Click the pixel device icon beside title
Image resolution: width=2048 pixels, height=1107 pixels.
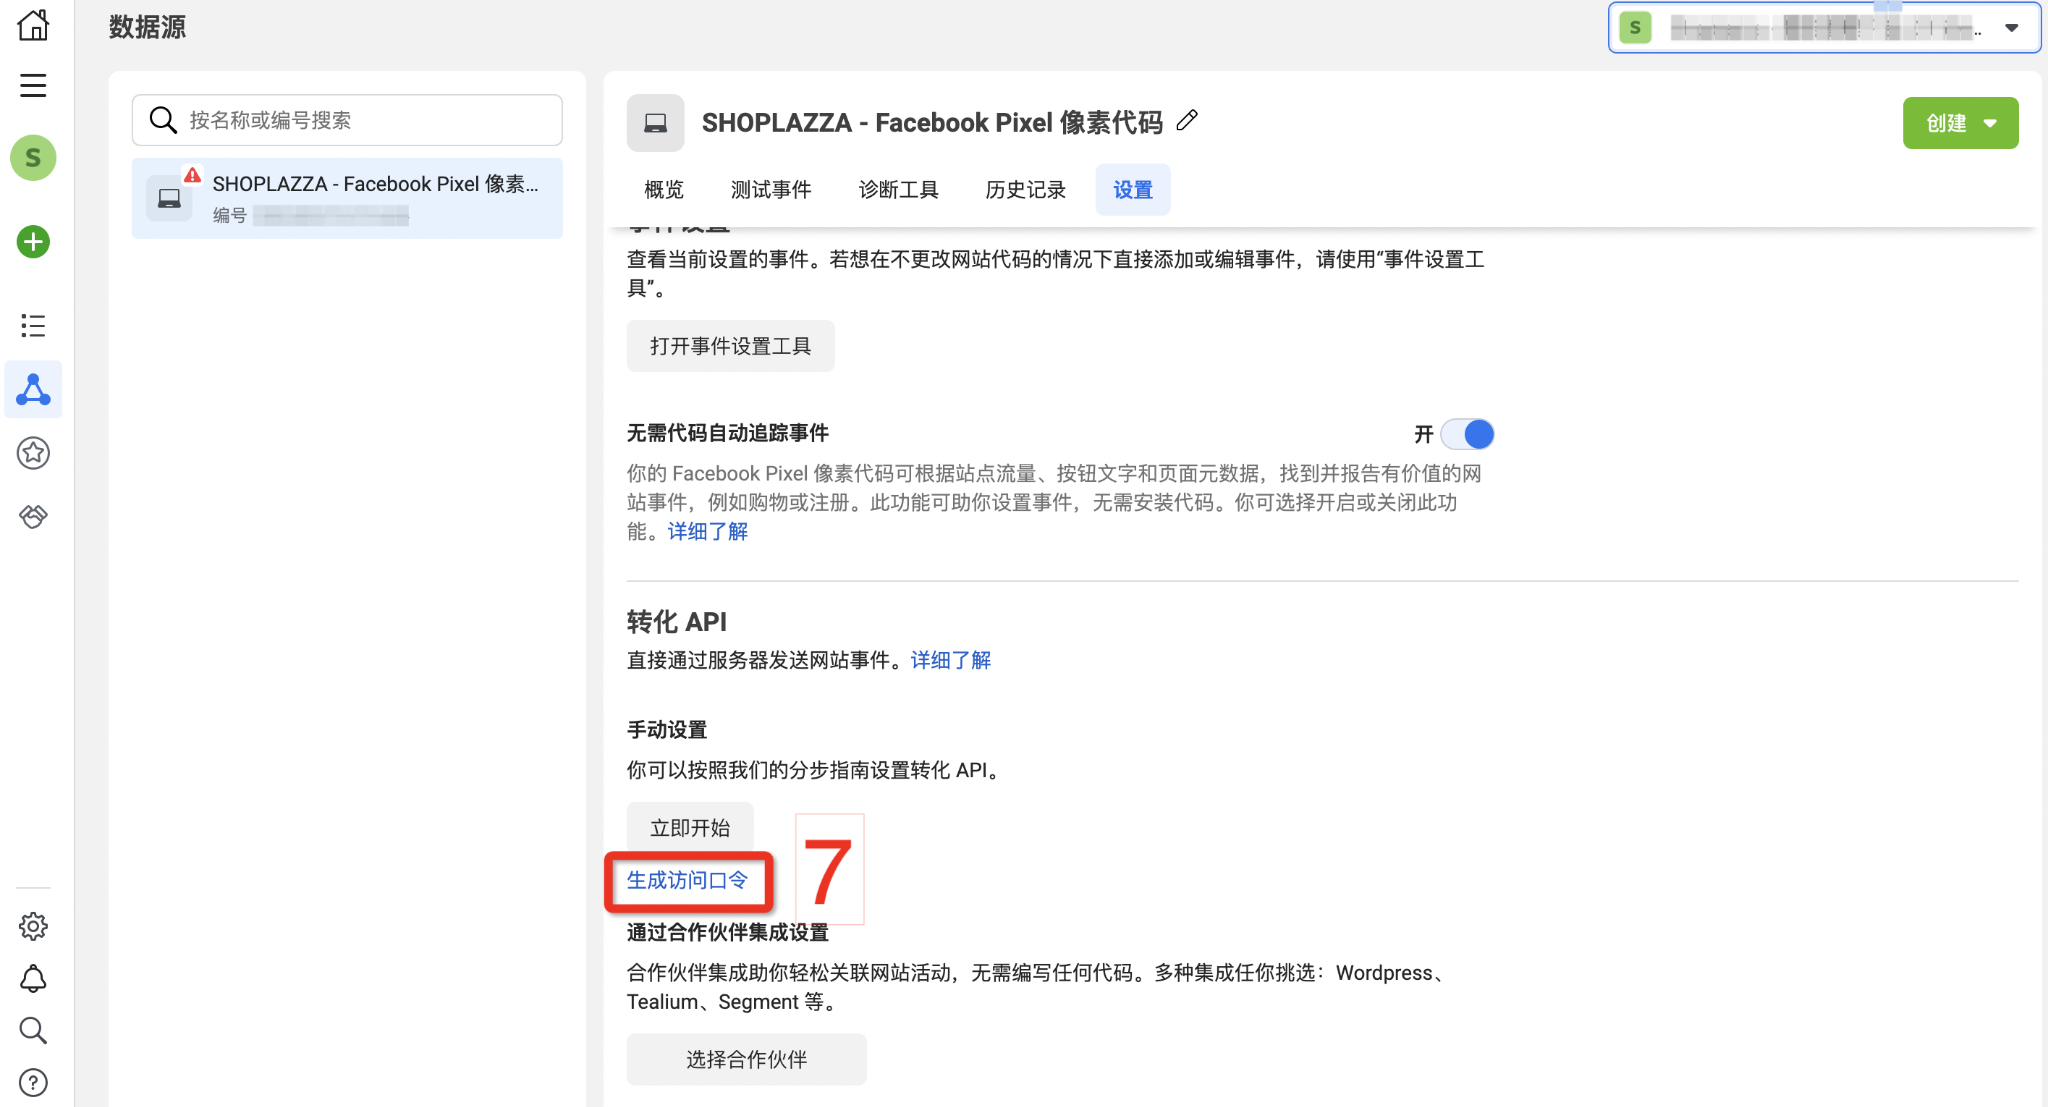[x=655, y=123]
